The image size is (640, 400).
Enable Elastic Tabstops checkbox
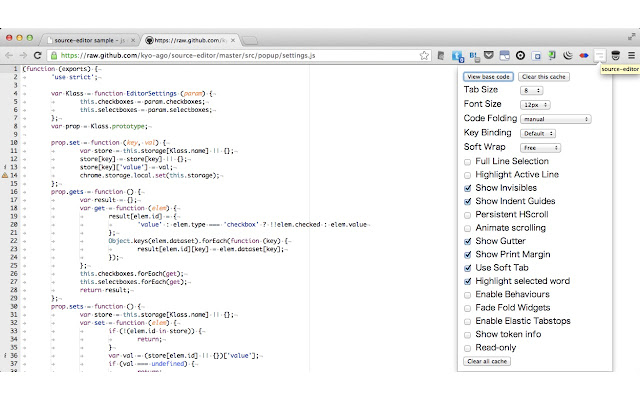pos(467,322)
